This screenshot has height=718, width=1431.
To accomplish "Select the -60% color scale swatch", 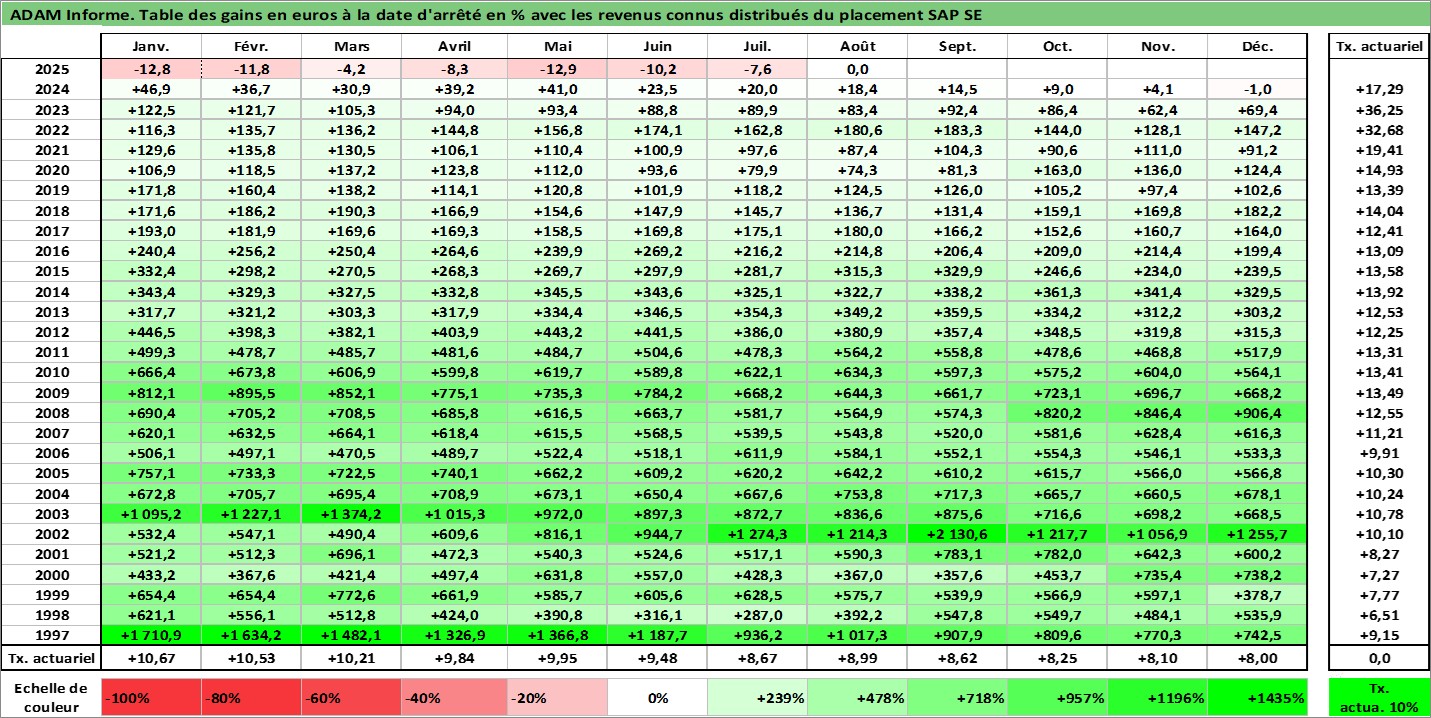I will click(352, 698).
